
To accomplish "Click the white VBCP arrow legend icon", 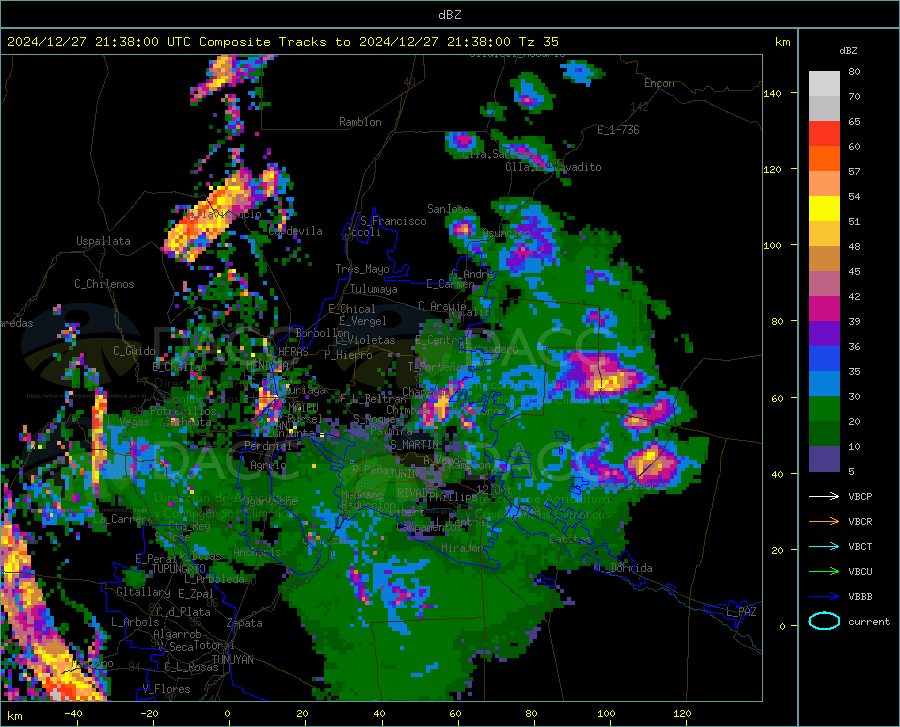I will tap(824, 496).
